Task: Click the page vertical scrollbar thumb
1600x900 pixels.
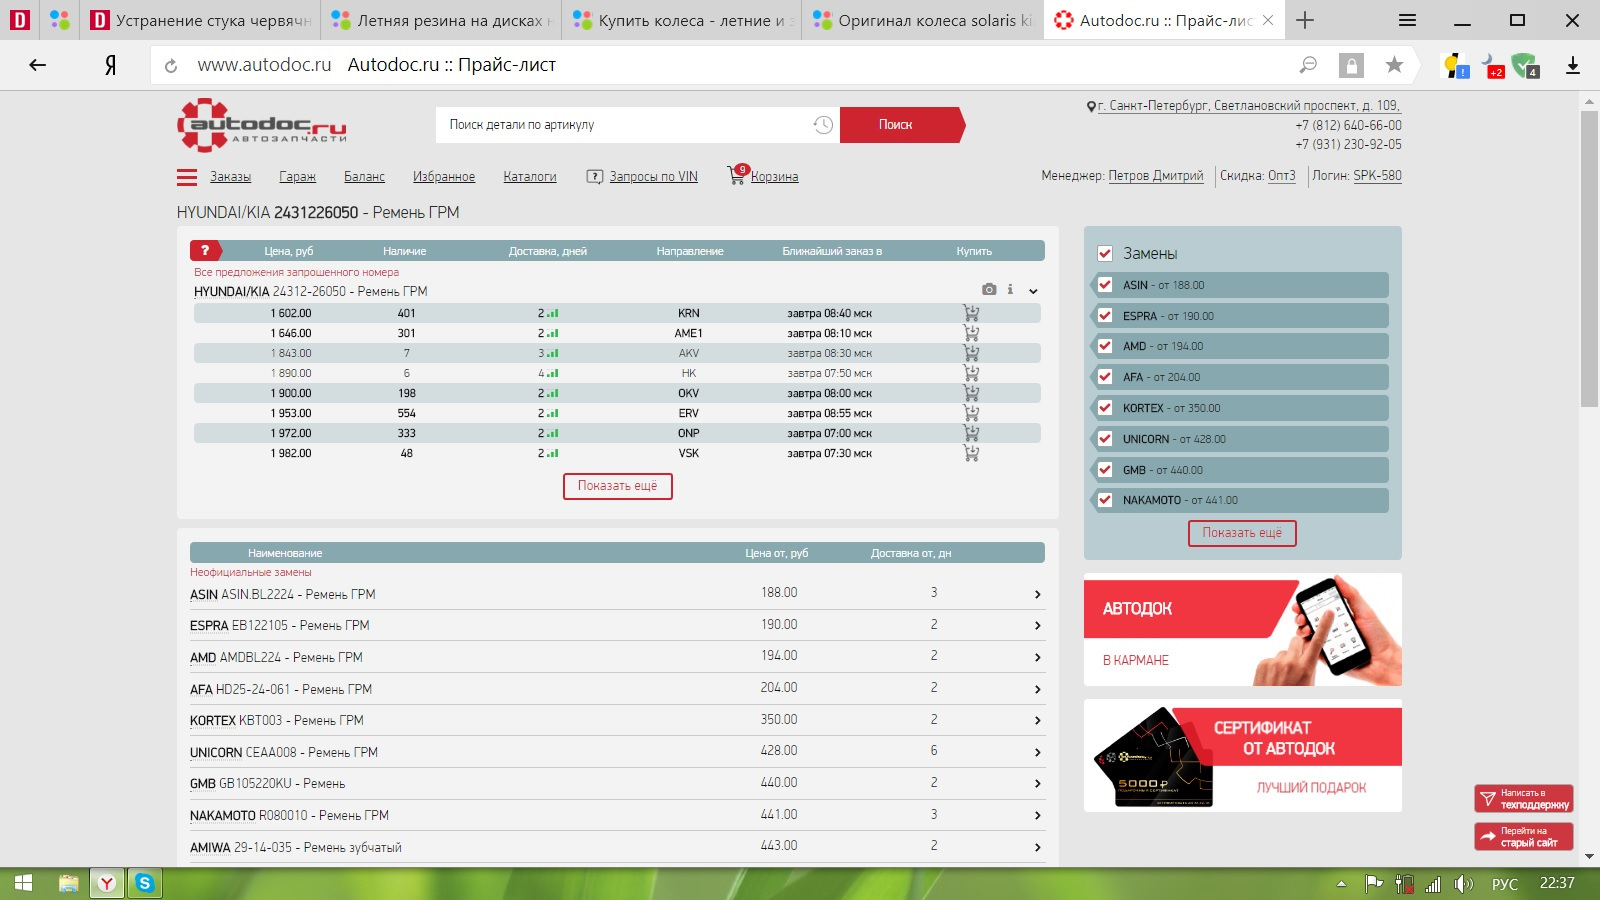Action: pos(1589,258)
